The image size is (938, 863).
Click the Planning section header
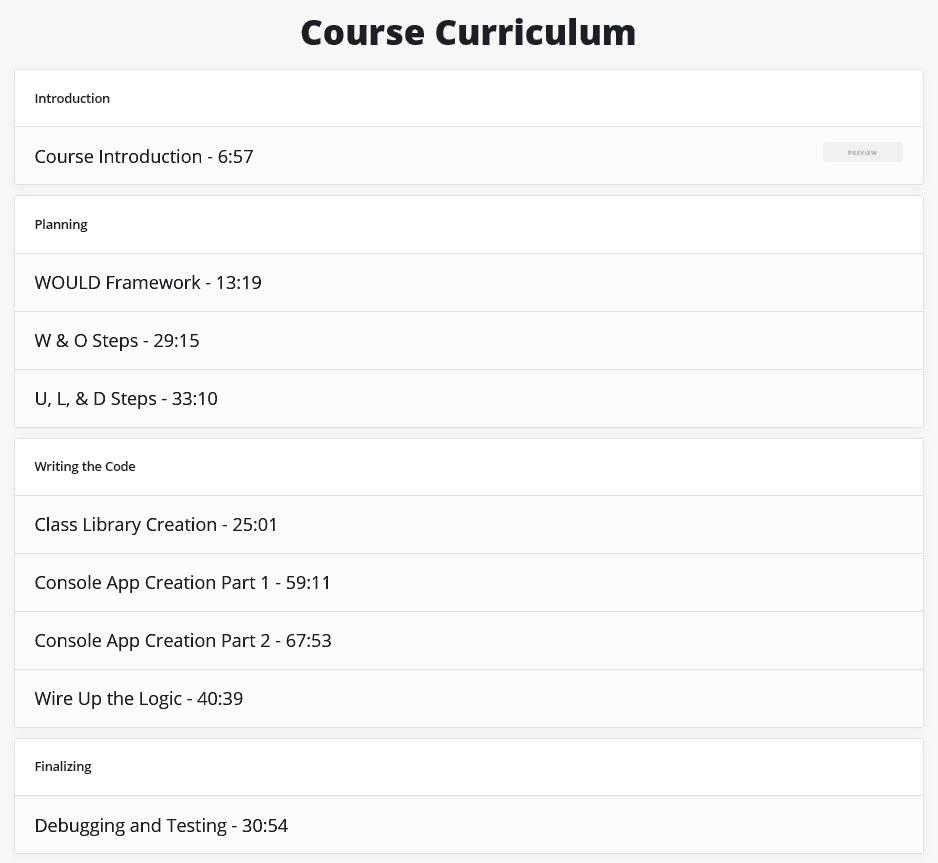469,224
